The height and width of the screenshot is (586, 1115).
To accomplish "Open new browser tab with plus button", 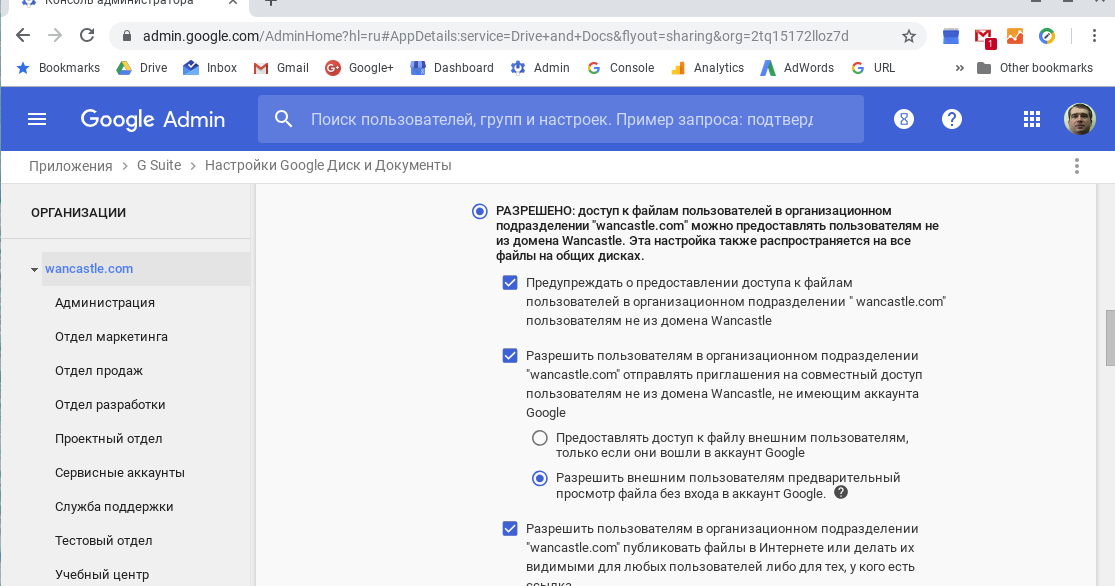I will tap(270, 3).
